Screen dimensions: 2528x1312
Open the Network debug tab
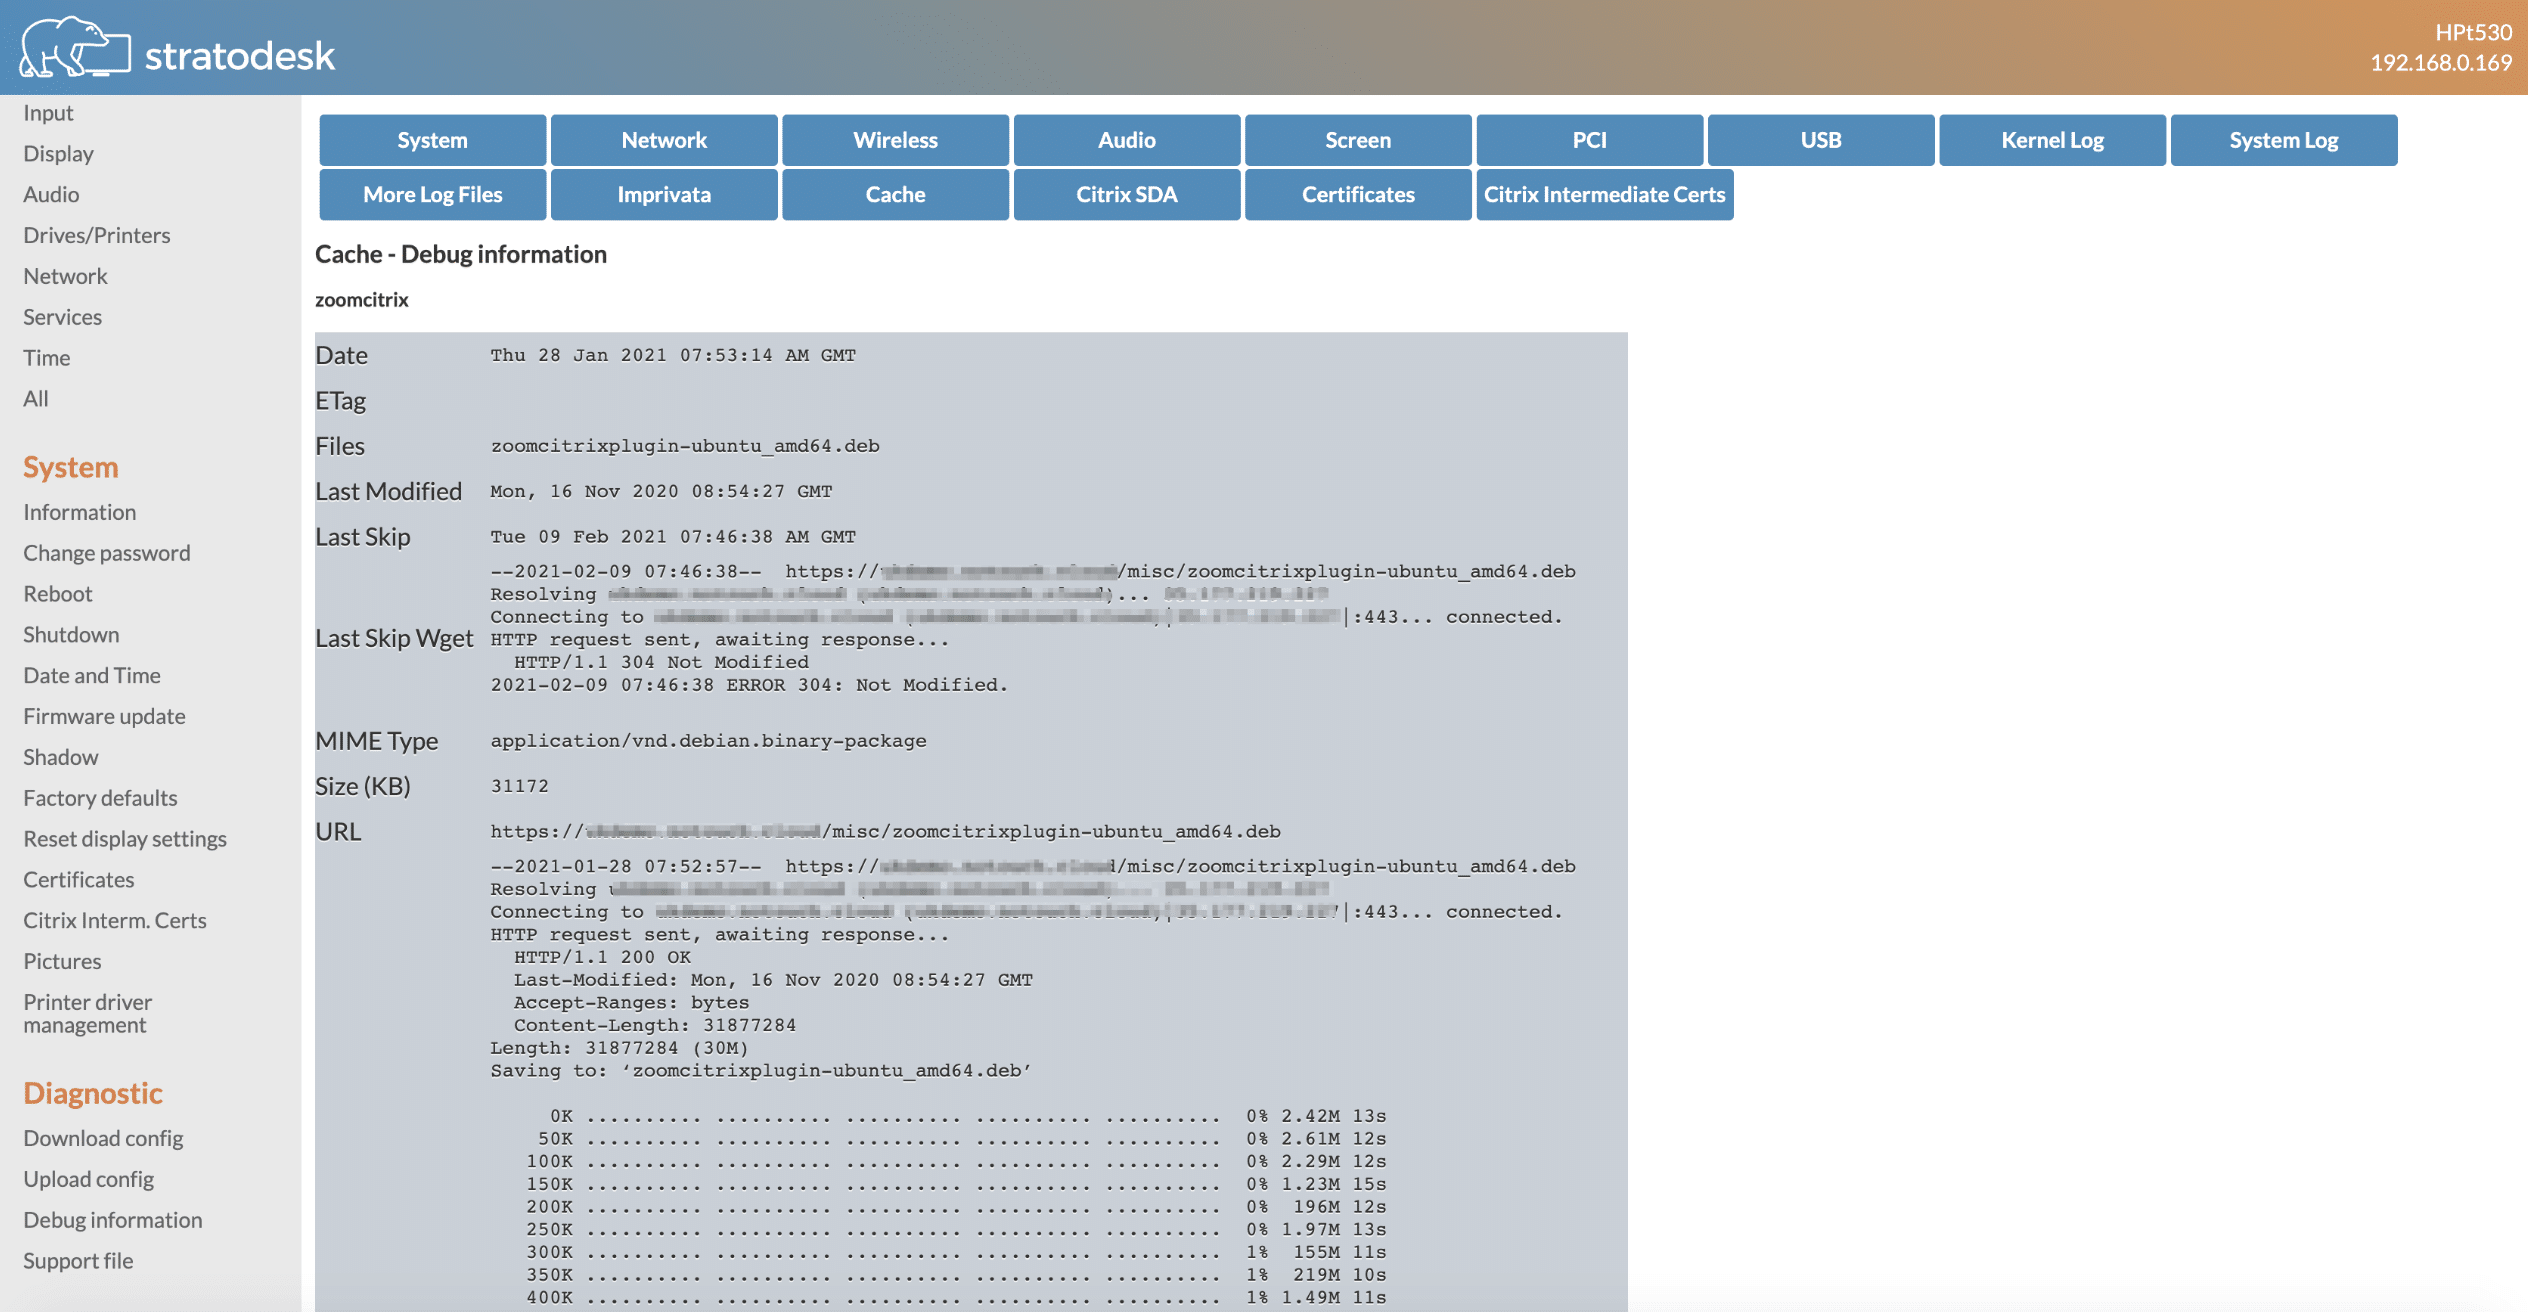click(x=664, y=140)
